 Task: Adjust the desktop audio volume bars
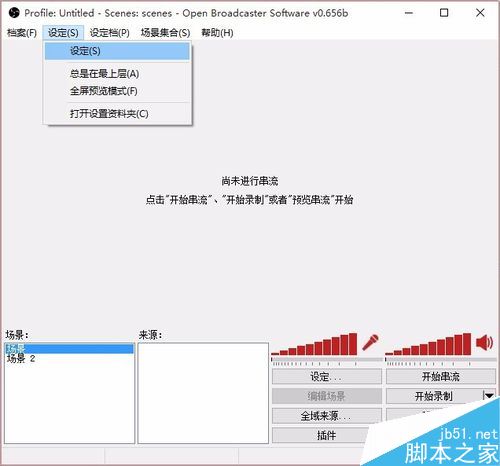coord(428,344)
